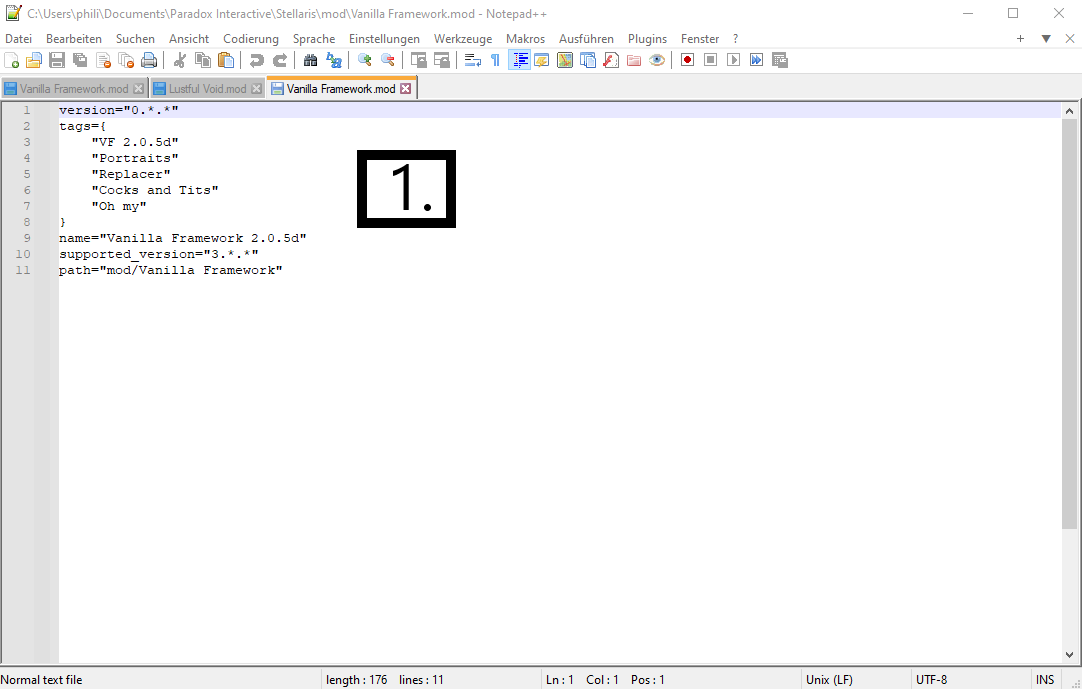Open the Plugins menu
Image resolution: width=1082 pixels, height=689 pixels.
tap(647, 39)
